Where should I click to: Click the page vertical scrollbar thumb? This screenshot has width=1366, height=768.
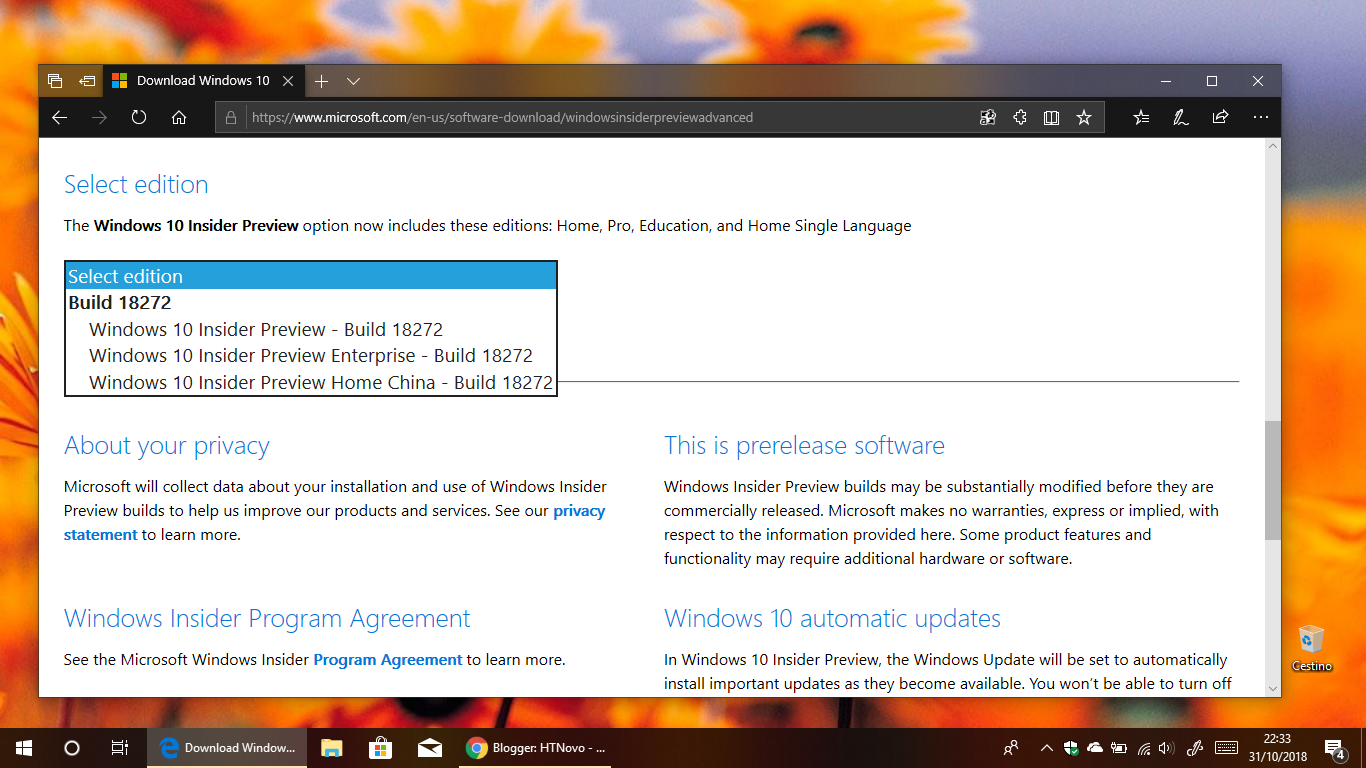1272,480
